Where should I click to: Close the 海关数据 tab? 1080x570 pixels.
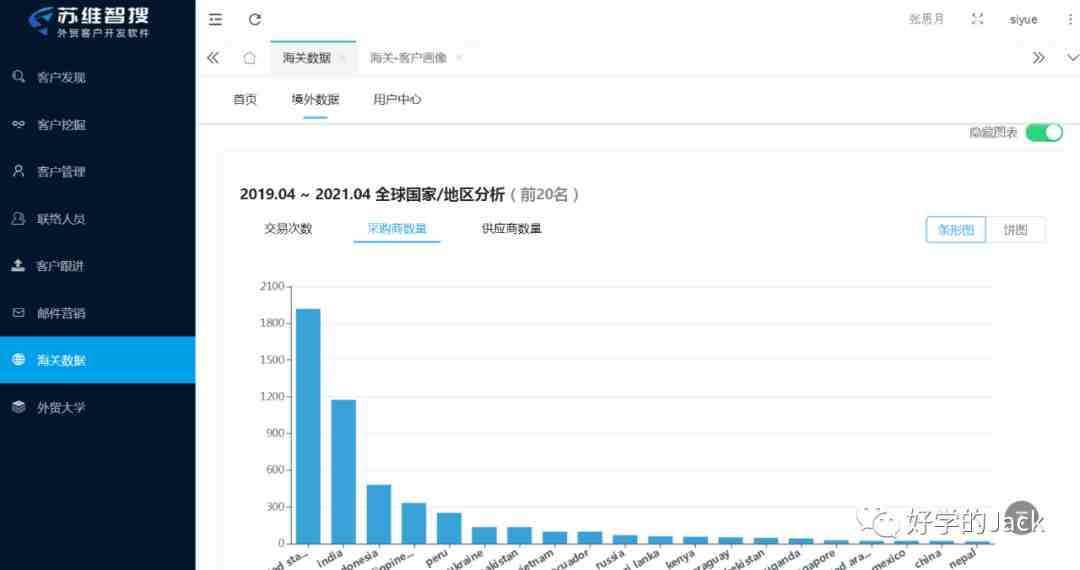tap(342, 58)
